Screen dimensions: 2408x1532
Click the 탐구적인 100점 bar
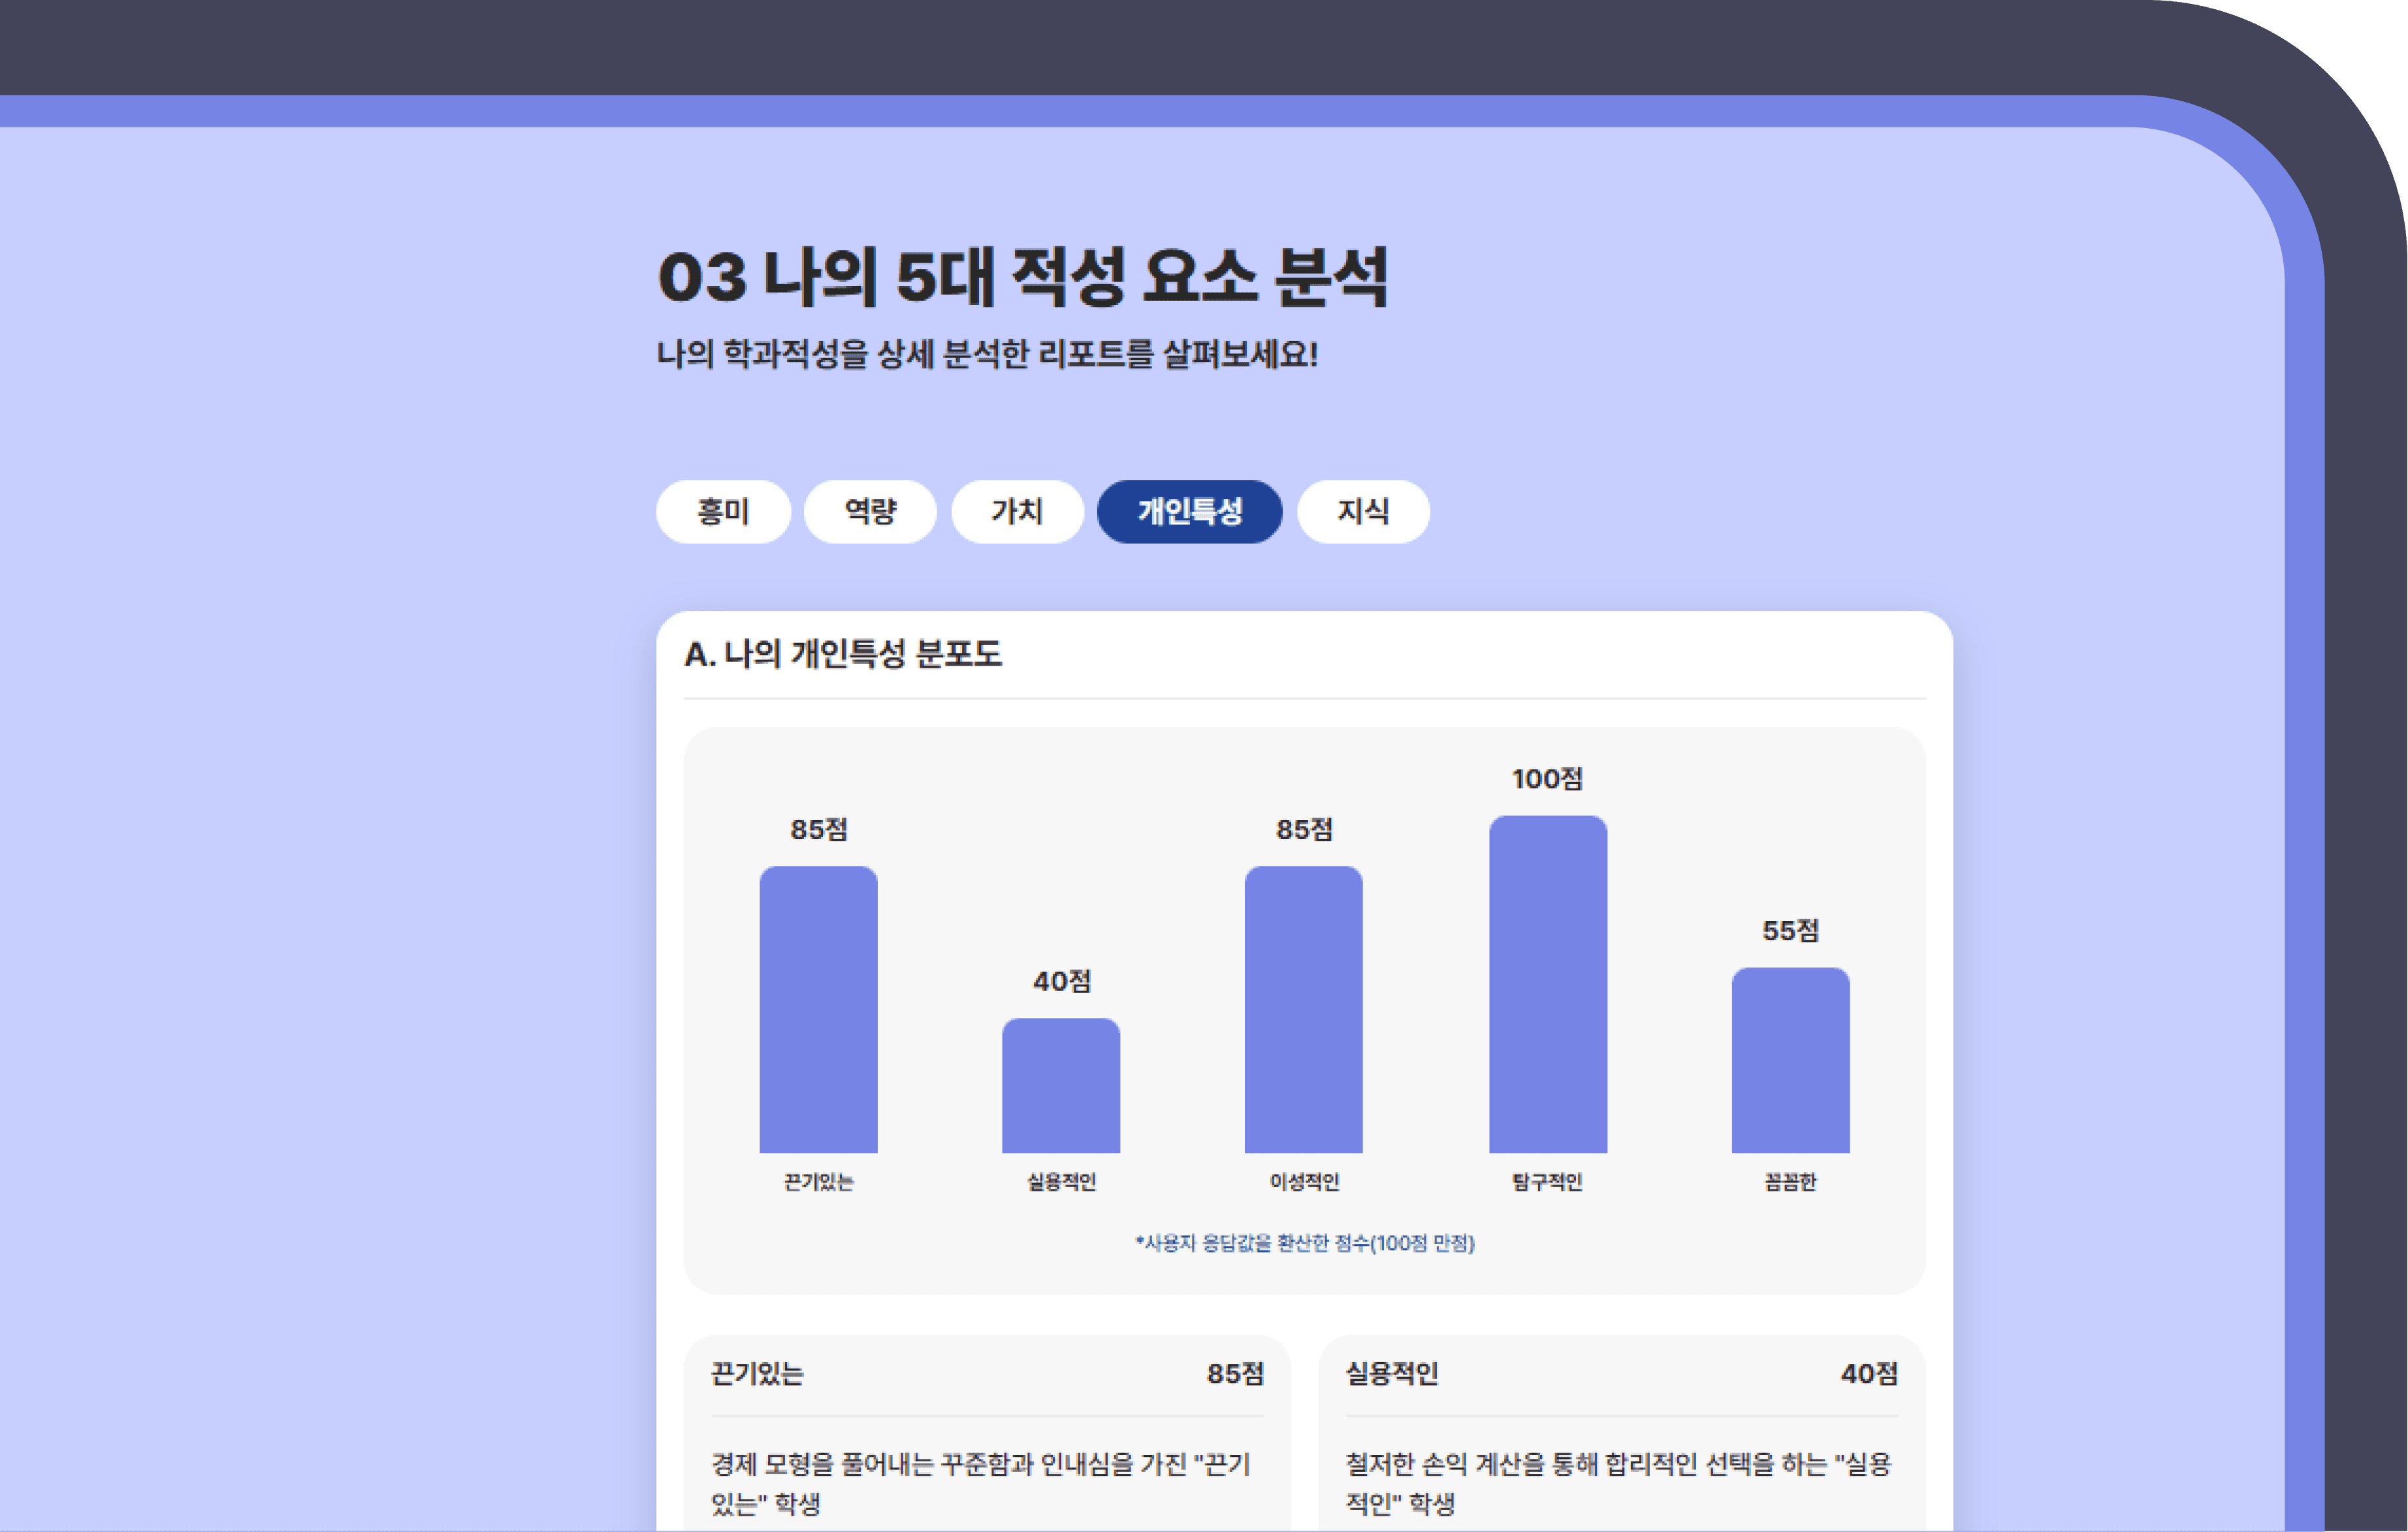click(1547, 985)
